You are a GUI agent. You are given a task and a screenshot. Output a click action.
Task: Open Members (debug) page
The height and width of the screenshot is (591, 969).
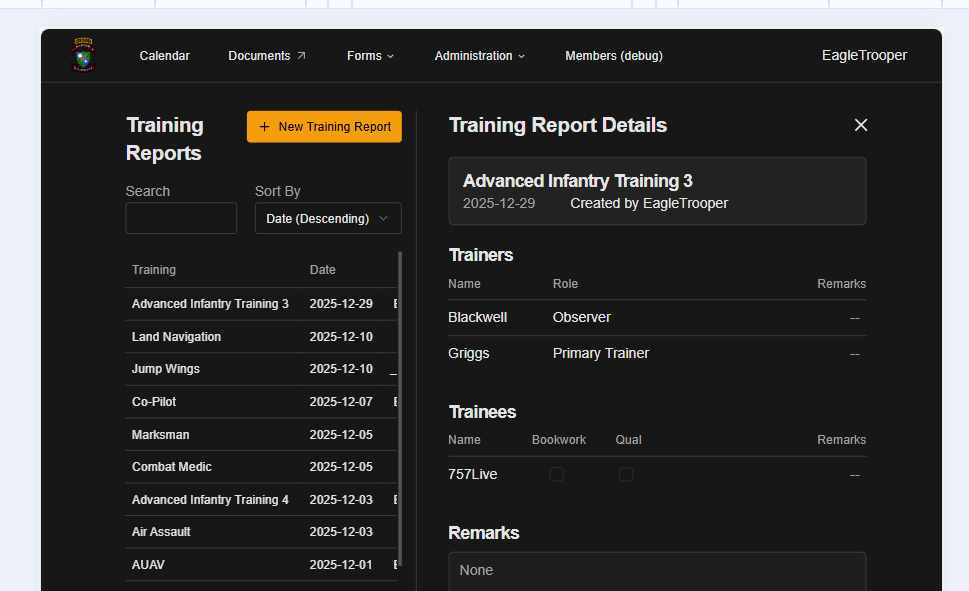(x=613, y=56)
